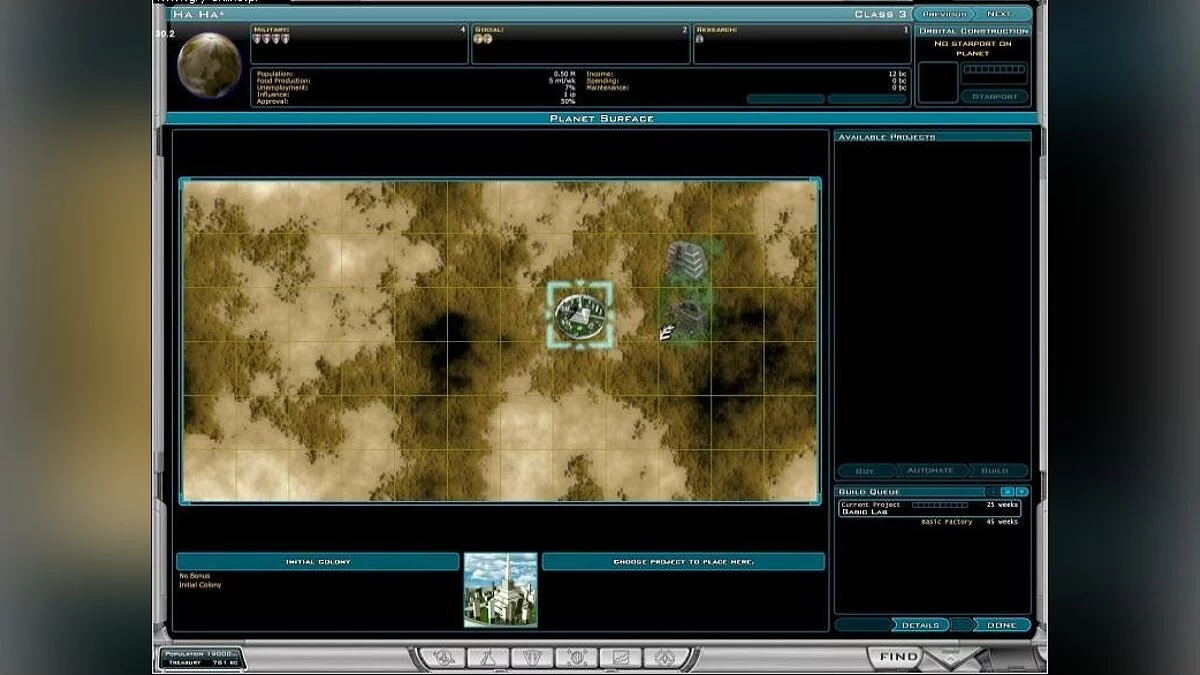Move queue item down with the Build Queue arrow
The width and height of the screenshot is (1200, 675).
(1021, 492)
